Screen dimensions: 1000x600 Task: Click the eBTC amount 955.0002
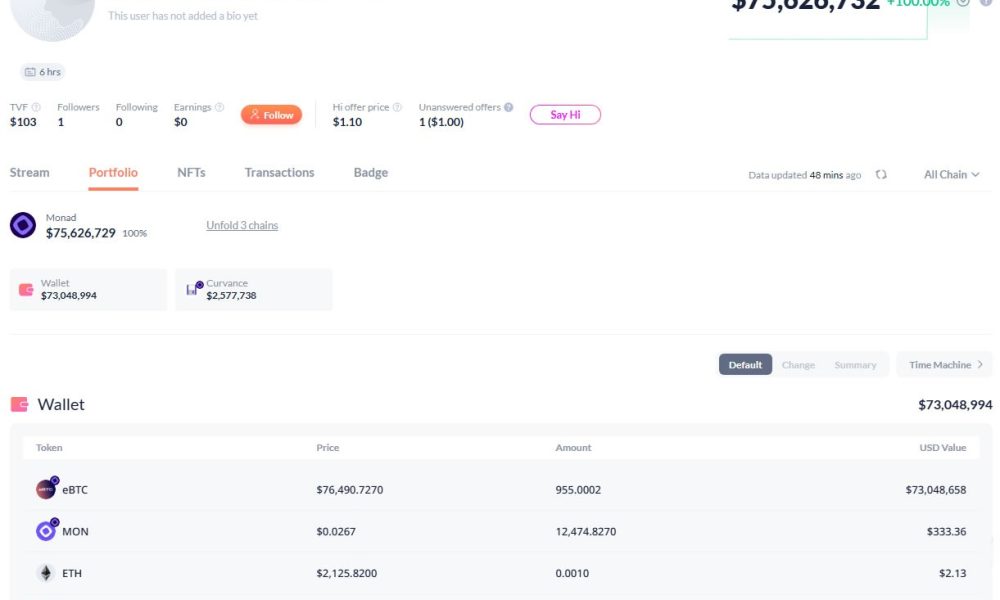click(x=578, y=490)
